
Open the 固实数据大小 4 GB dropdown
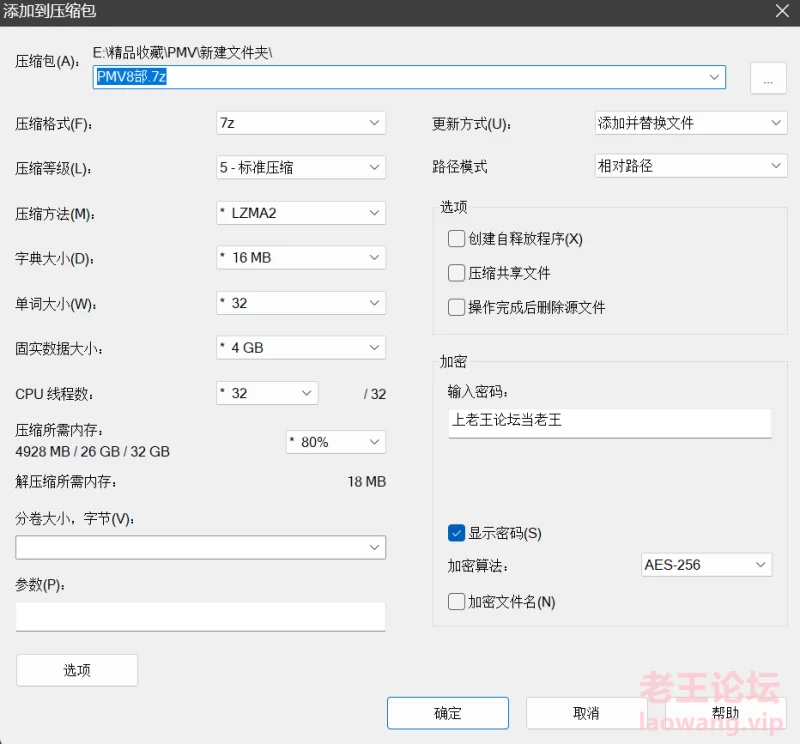[x=301, y=348]
